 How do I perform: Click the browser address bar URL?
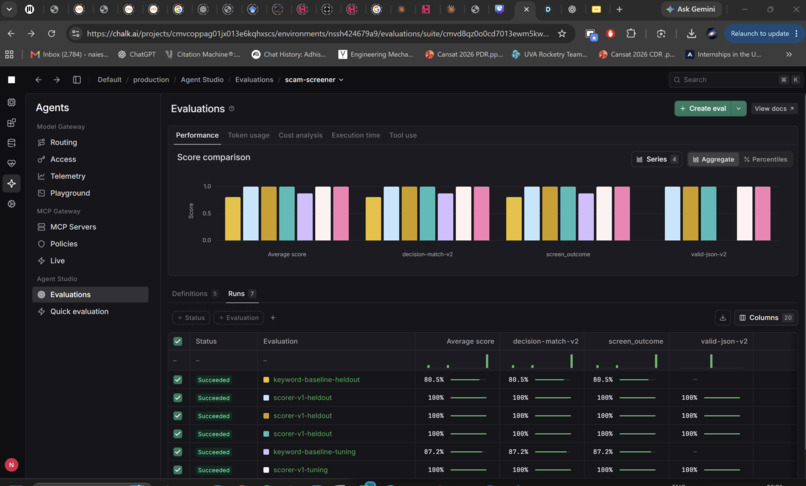pyautogui.click(x=317, y=33)
